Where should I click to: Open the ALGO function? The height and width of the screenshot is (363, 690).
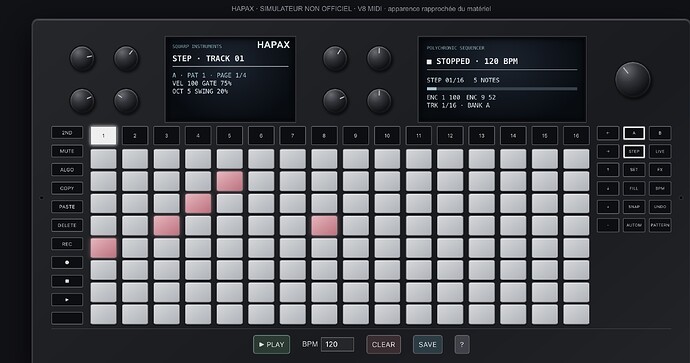[67, 170]
